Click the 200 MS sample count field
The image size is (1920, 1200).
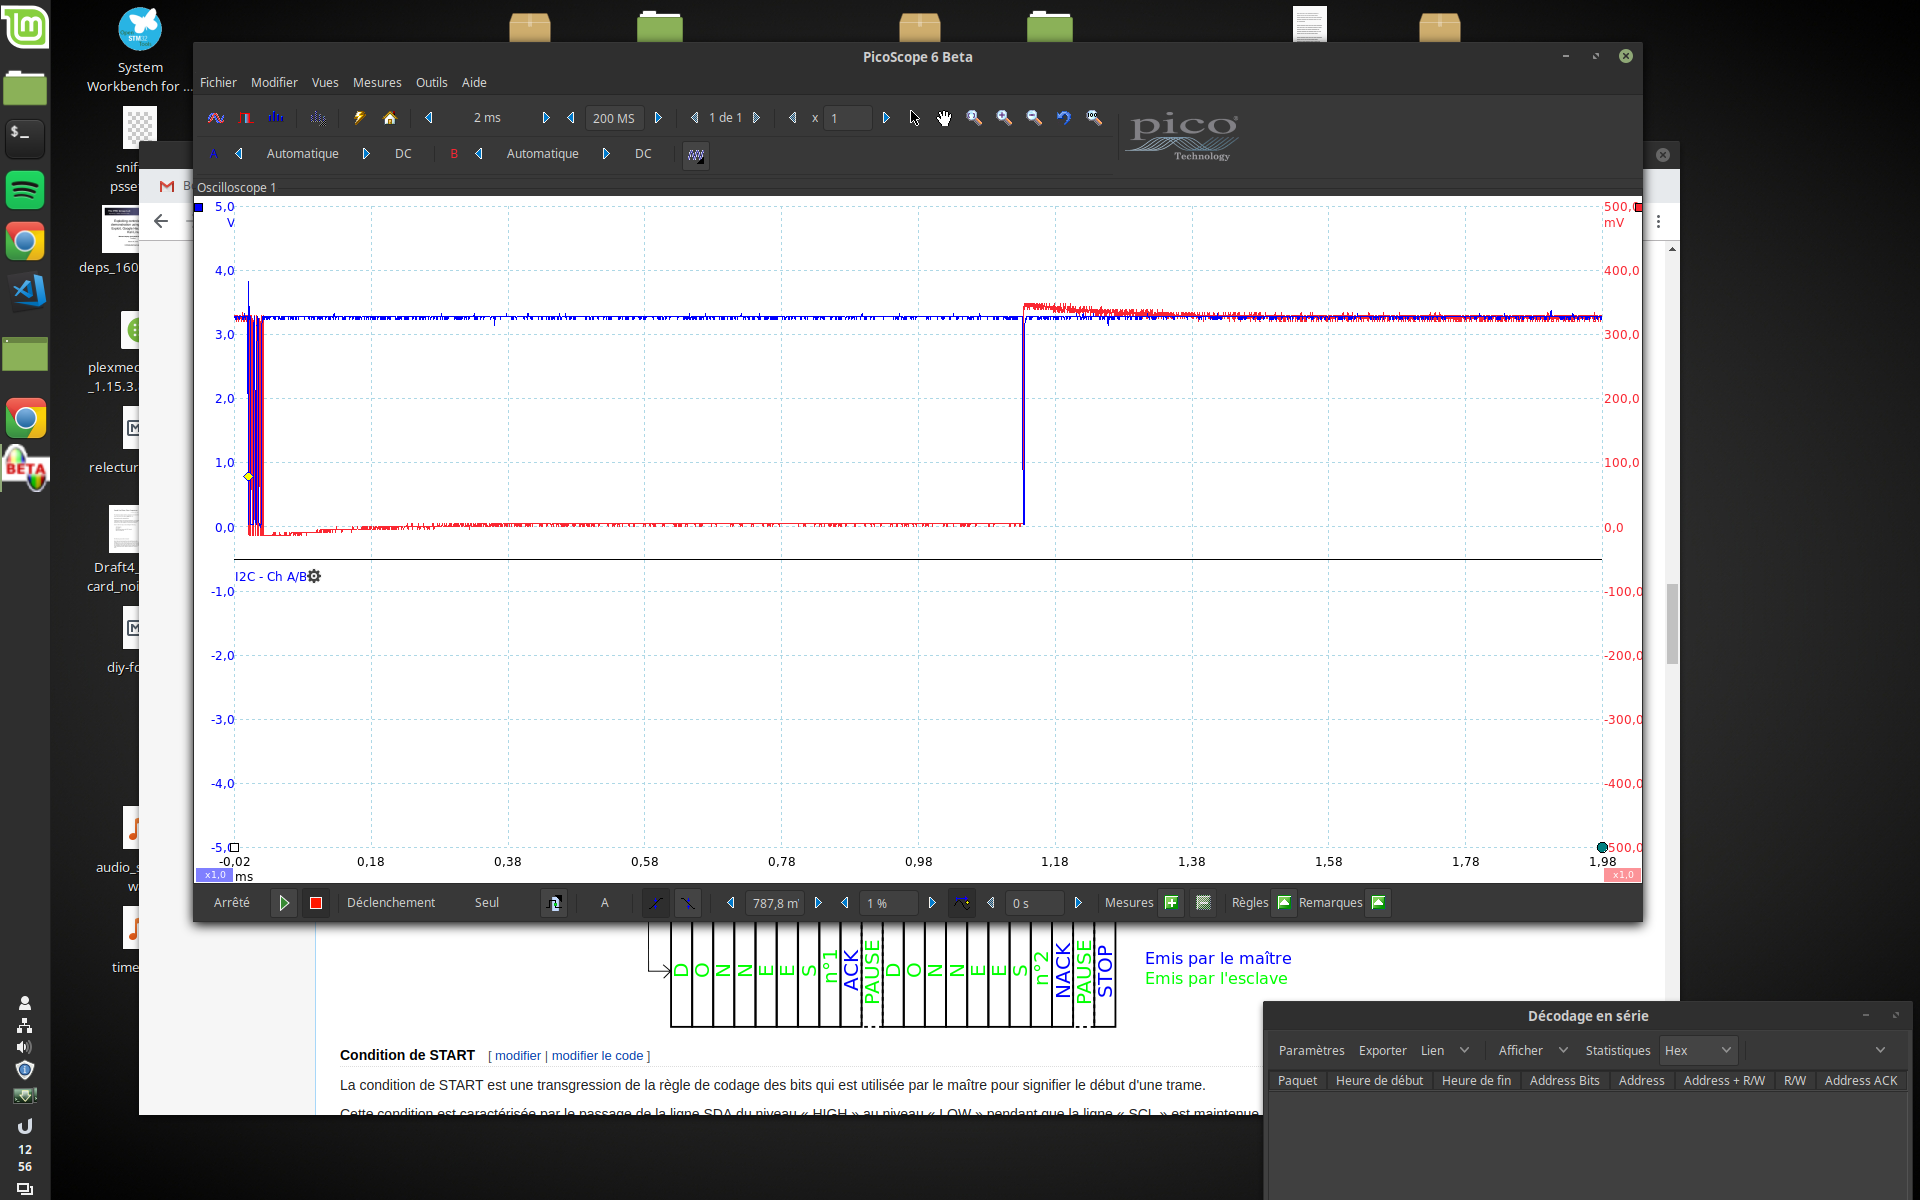pyautogui.click(x=613, y=118)
